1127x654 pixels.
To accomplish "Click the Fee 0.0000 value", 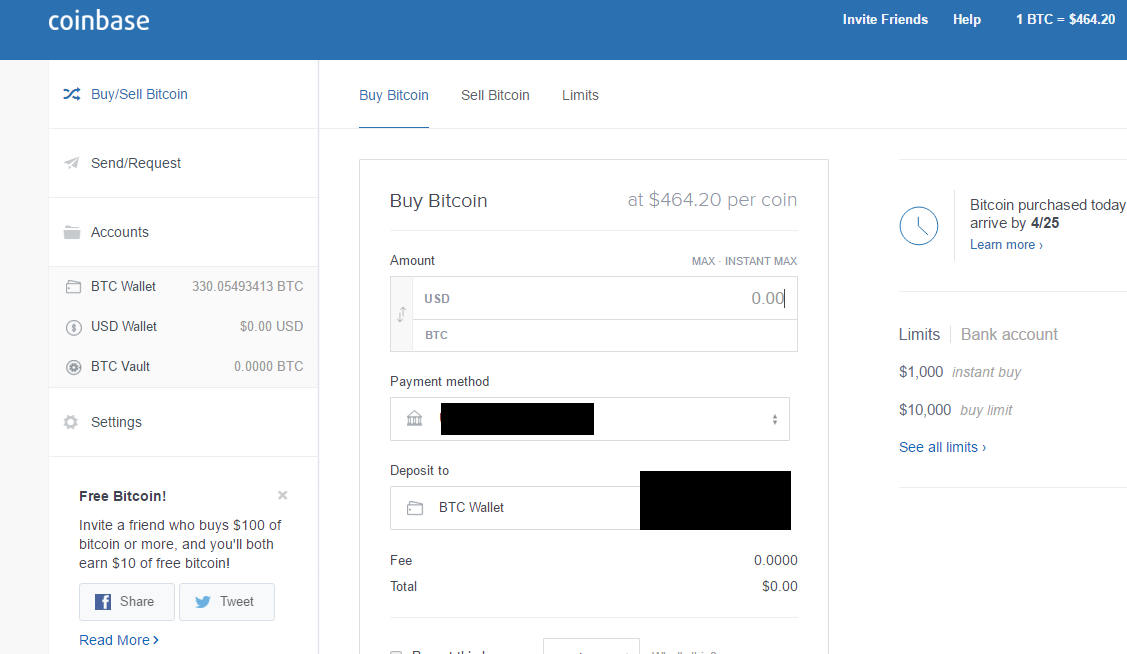I will point(776,561).
